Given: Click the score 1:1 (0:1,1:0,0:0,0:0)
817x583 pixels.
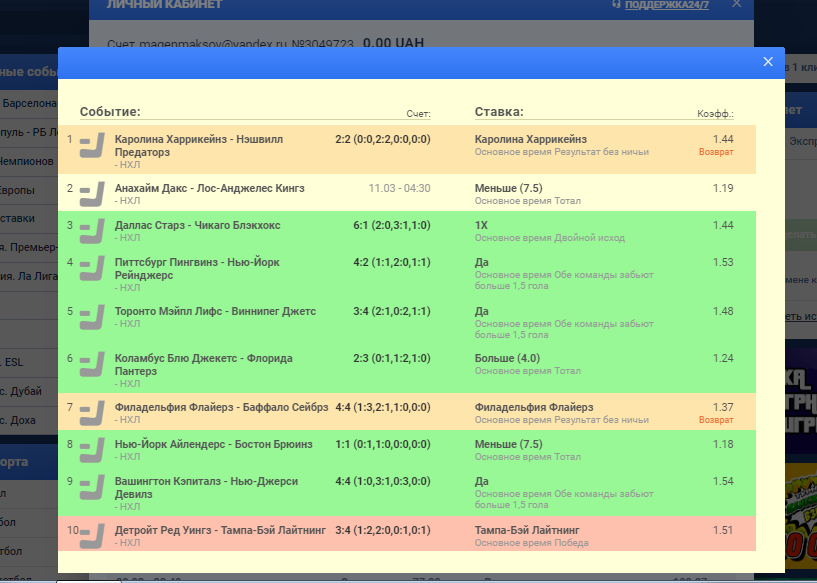Looking at the screenshot, I should coord(382,444).
